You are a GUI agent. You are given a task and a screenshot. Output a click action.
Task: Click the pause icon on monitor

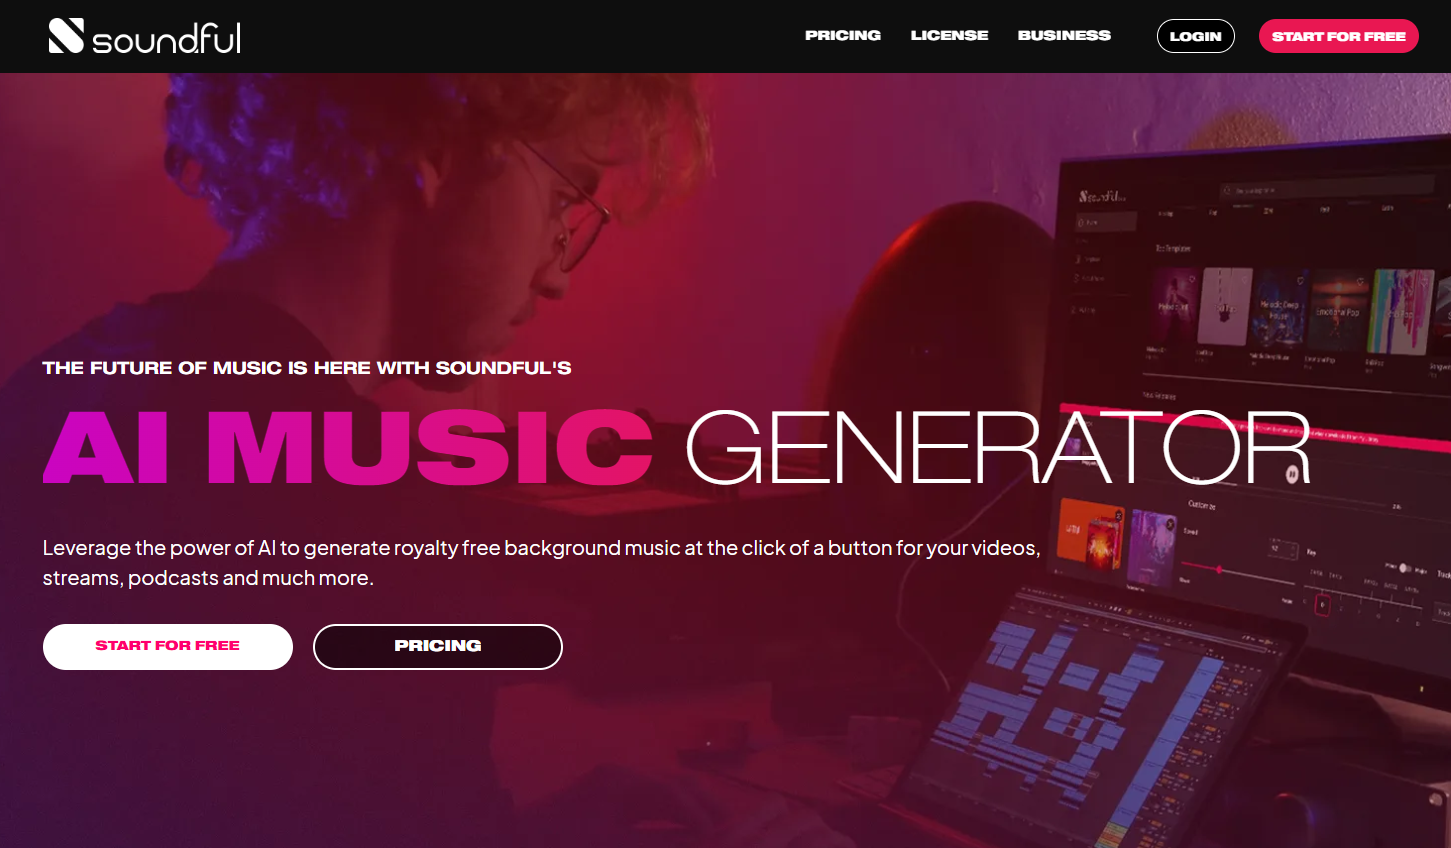tap(1292, 473)
